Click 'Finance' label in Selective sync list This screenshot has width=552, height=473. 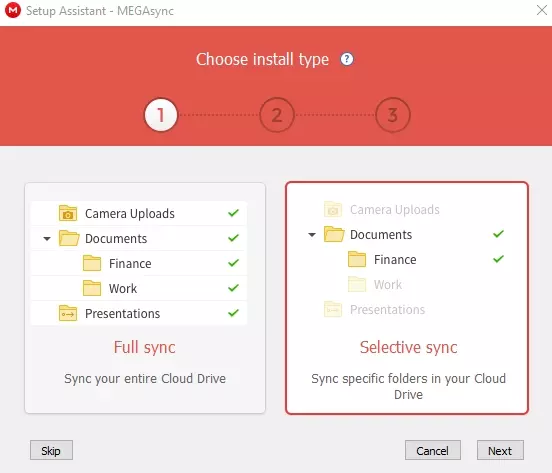click(x=395, y=260)
